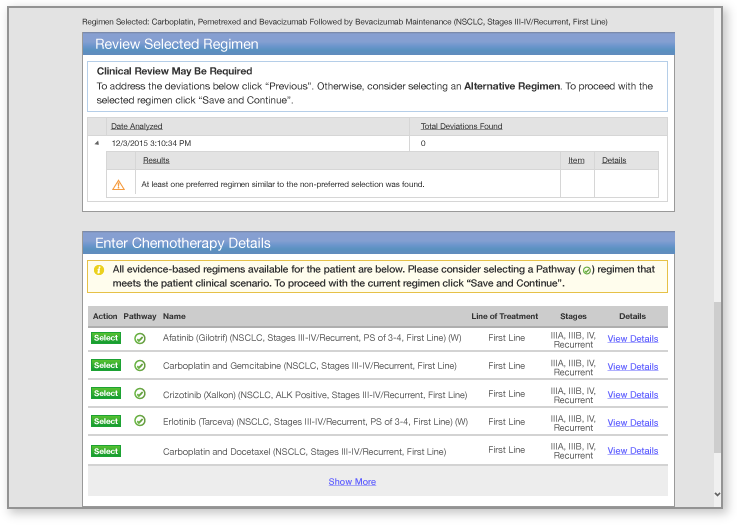Viewport: 737px width, 525px height.
Task: Click Pathway checkmark icon for Afatinib (Gilotrif)
Action: [140, 338]
